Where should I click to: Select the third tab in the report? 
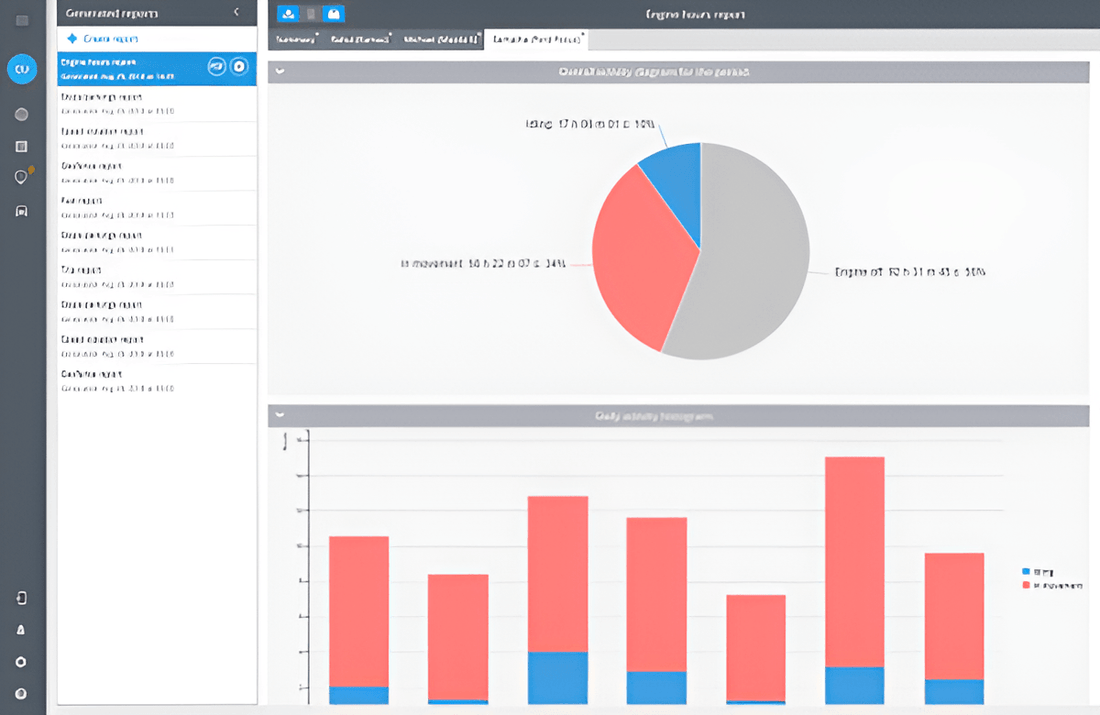tap(440, 39)
